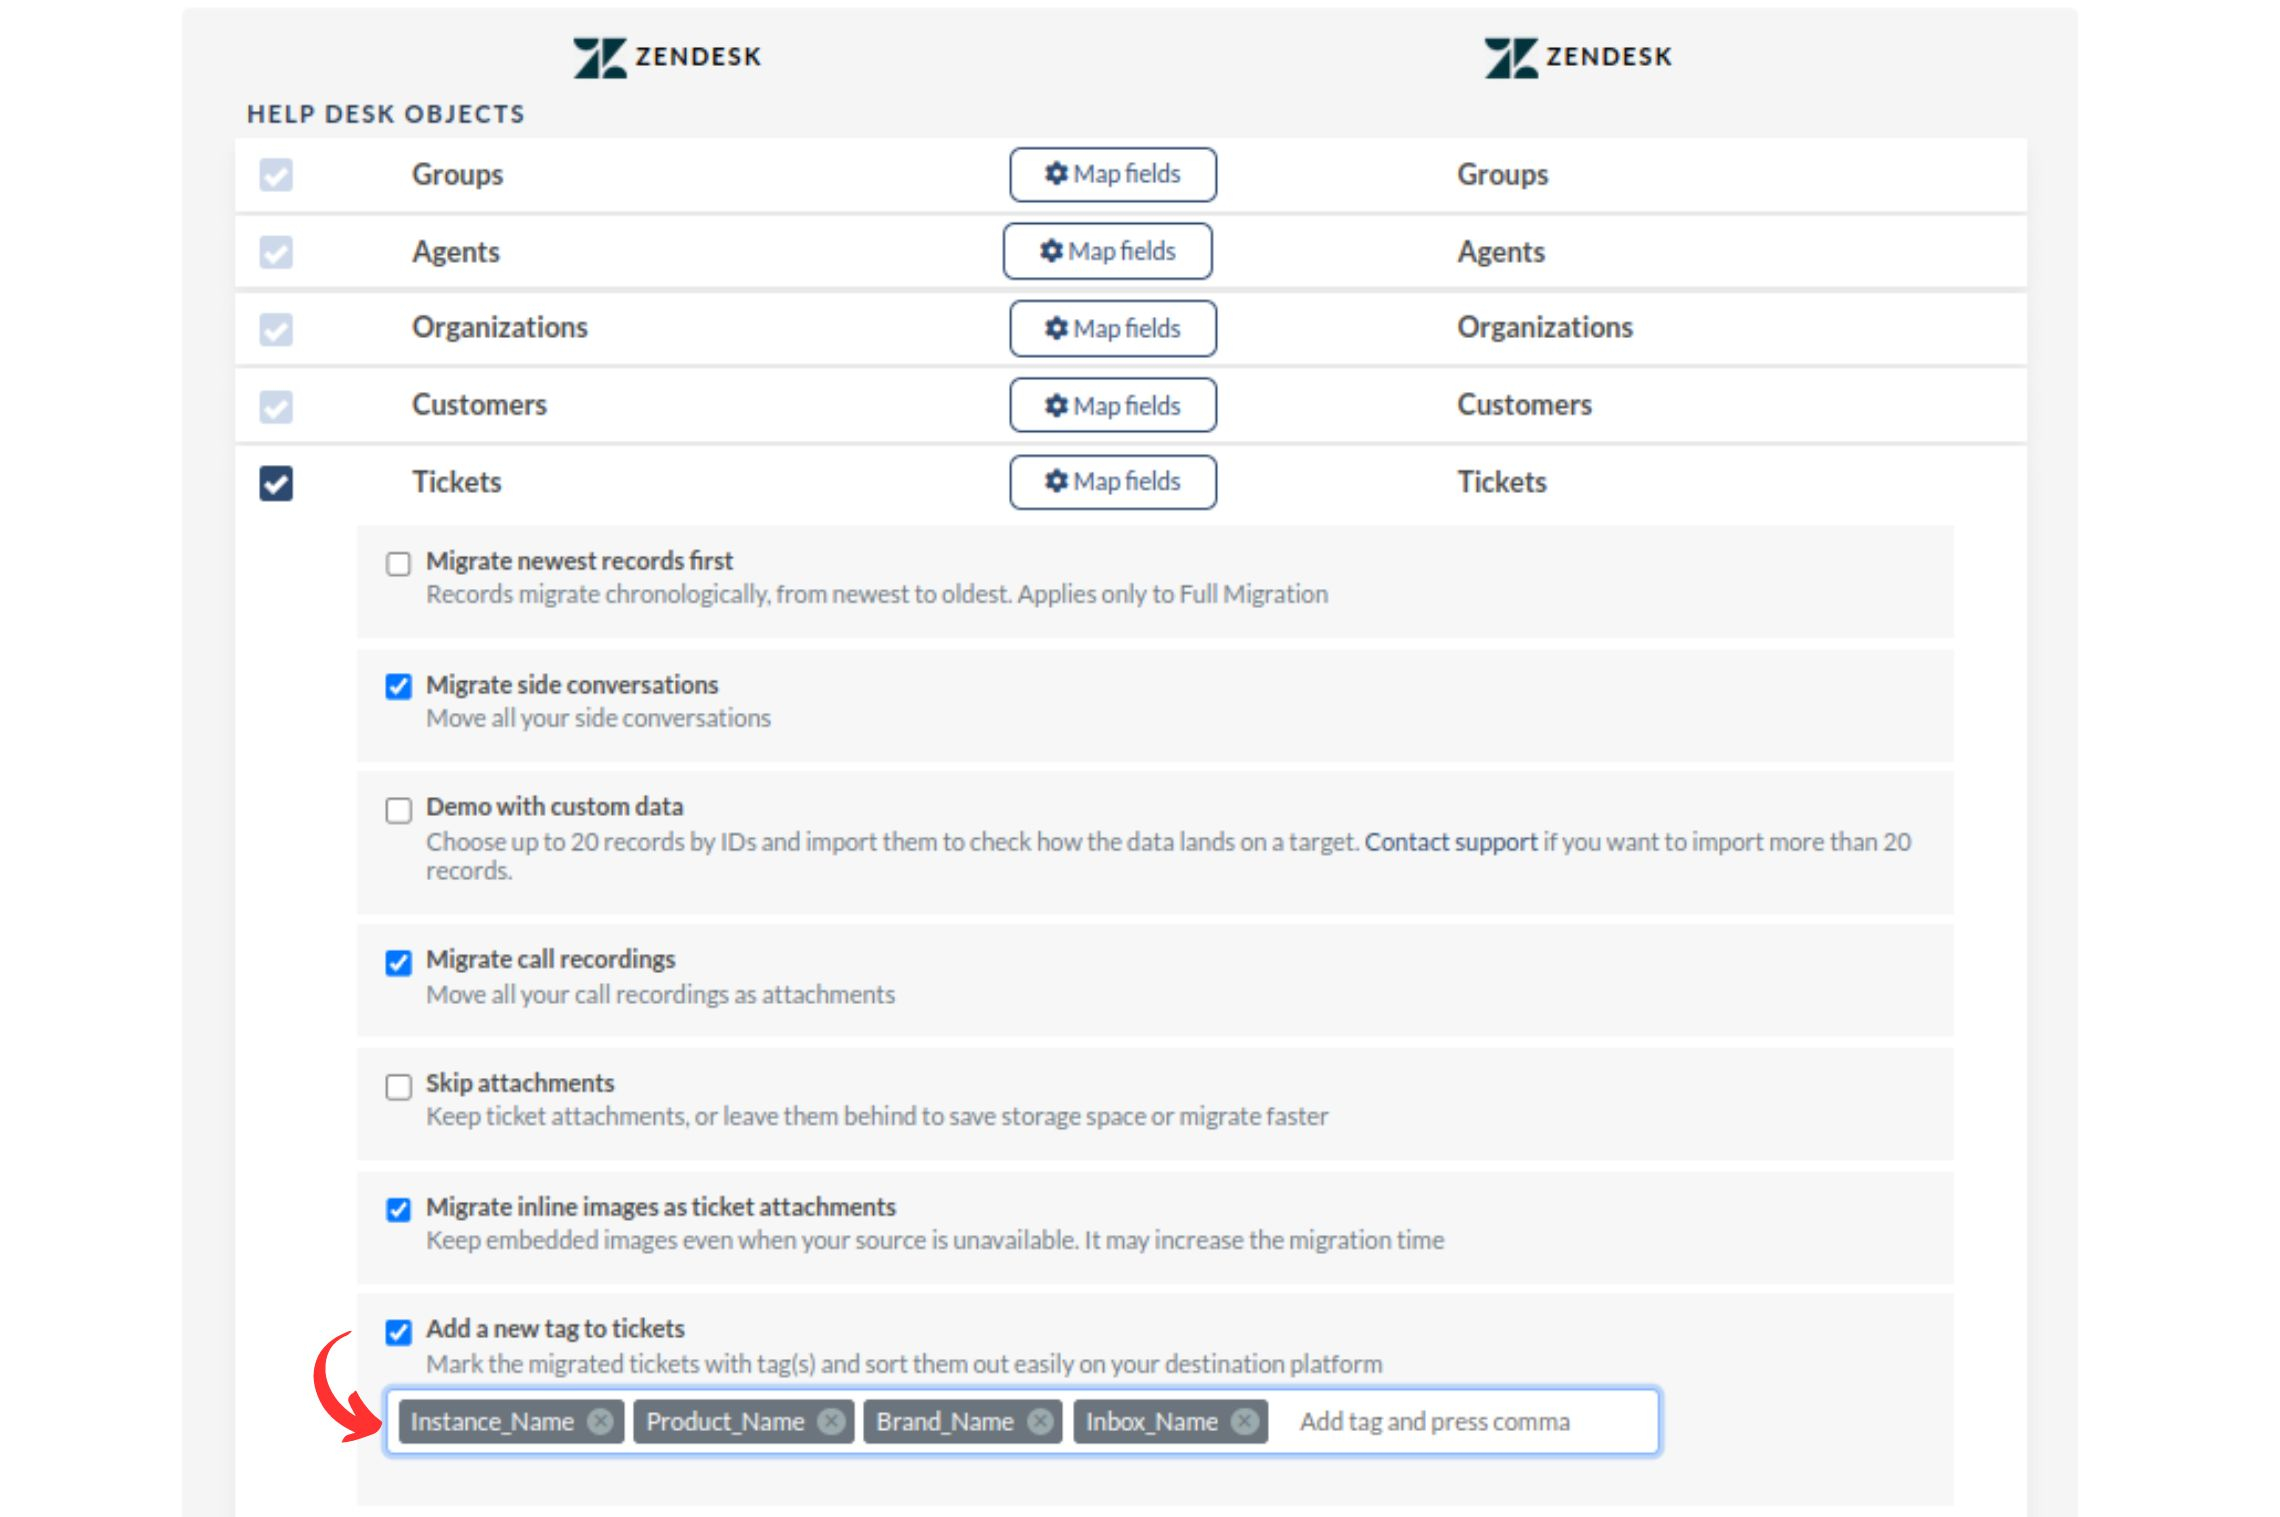Open Map fields for Organizations

point(1113,328)
